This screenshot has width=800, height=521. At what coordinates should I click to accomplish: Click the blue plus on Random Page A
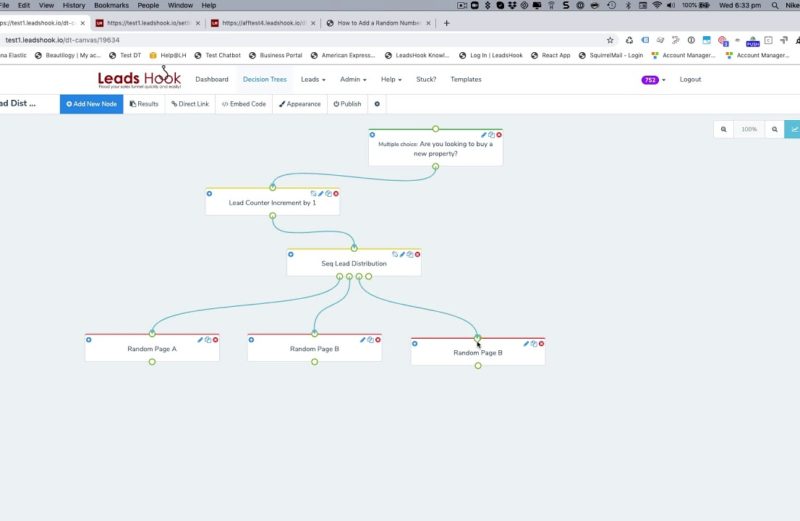89,339
